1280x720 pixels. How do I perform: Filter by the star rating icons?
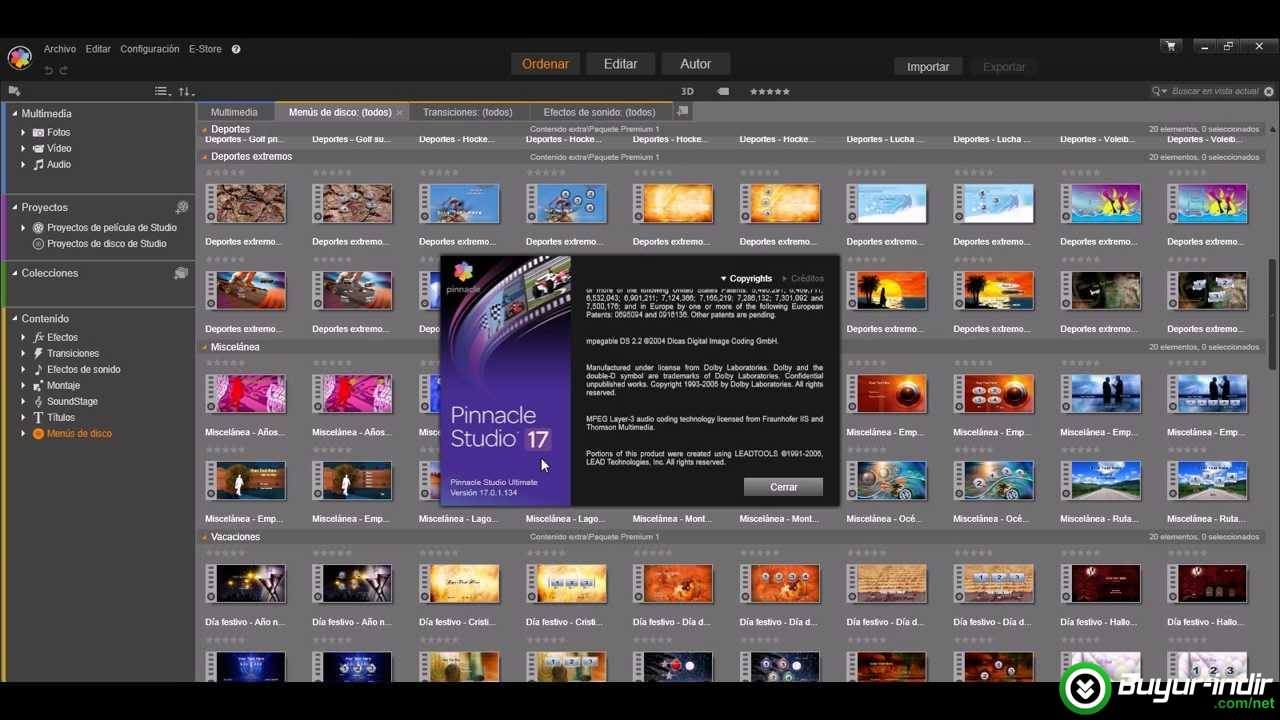pos(769,91)
